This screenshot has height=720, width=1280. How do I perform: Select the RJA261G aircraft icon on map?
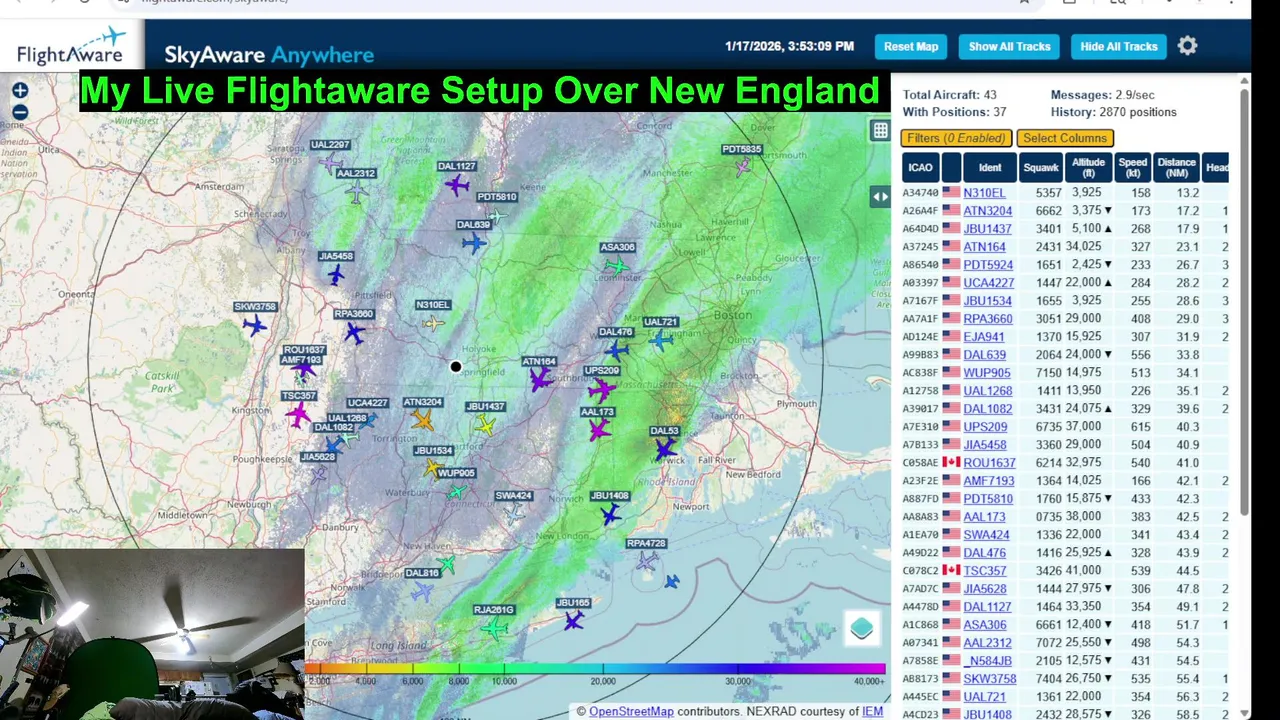tap(493, 629)
